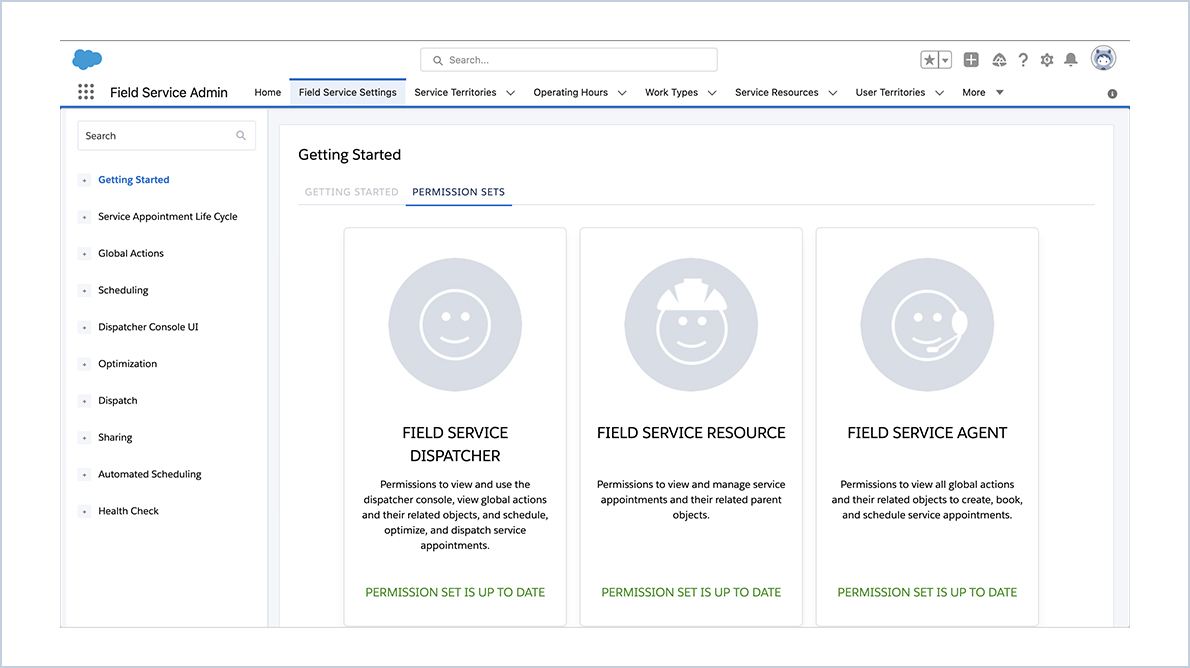Viewport: 1190px width, 668px height.
Task: Click the Salesforce cloud logo
Action: click(87, 59)
